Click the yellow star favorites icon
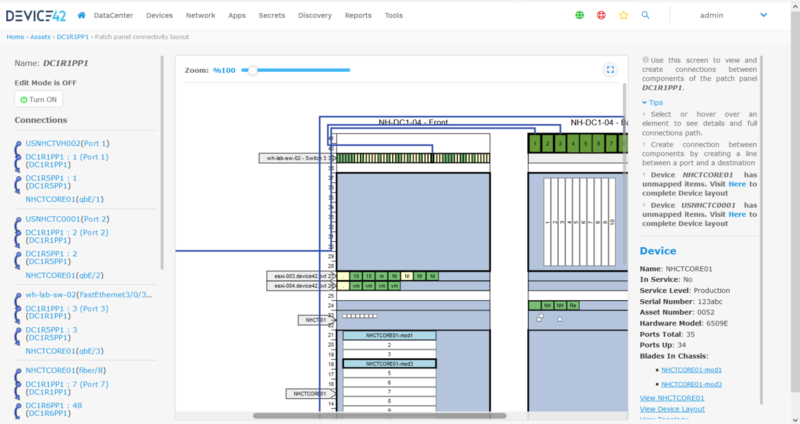Screen dimensions: 800x424 point(623,15)
